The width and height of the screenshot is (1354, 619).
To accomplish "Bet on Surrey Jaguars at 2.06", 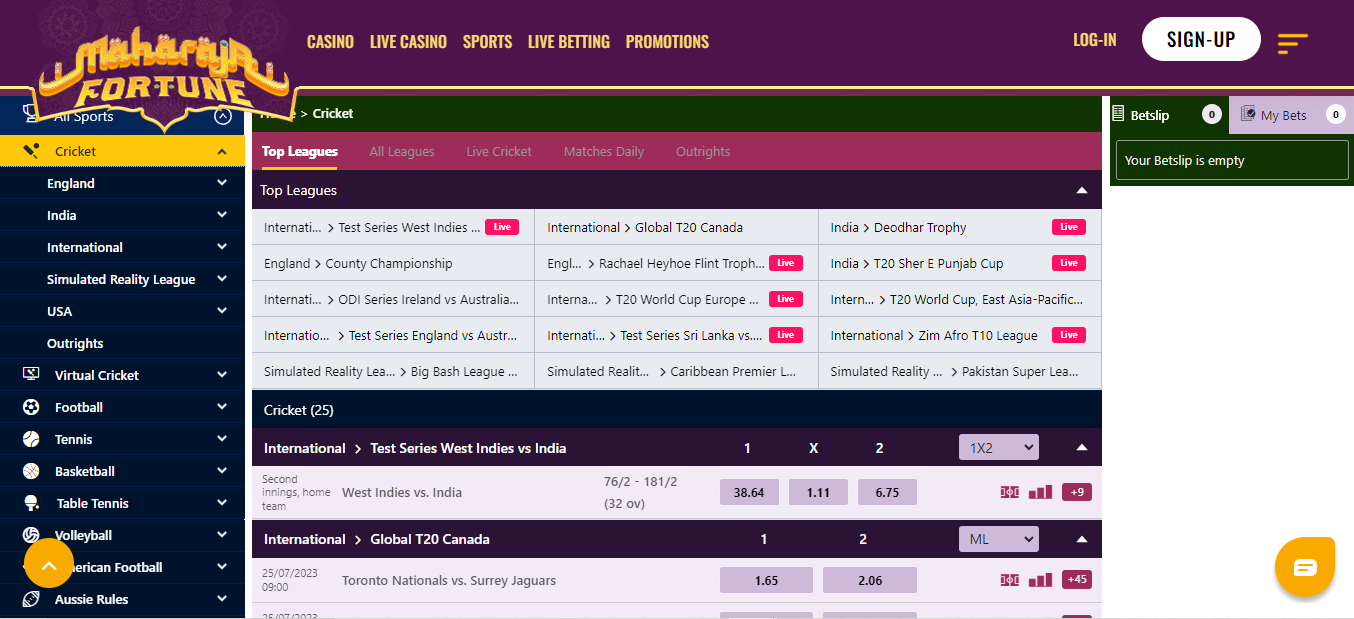I will click(x=870, y=580).
